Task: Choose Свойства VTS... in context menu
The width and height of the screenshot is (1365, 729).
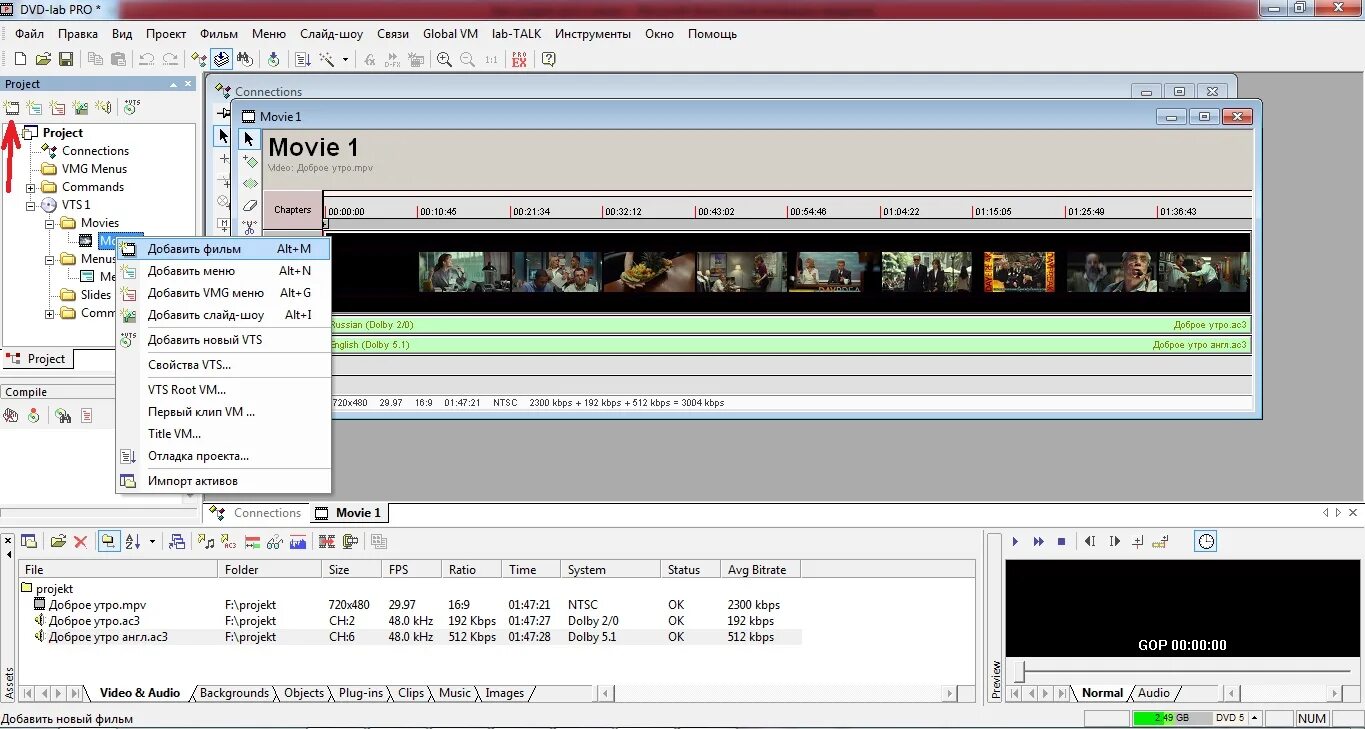Action: click(224, 365)
